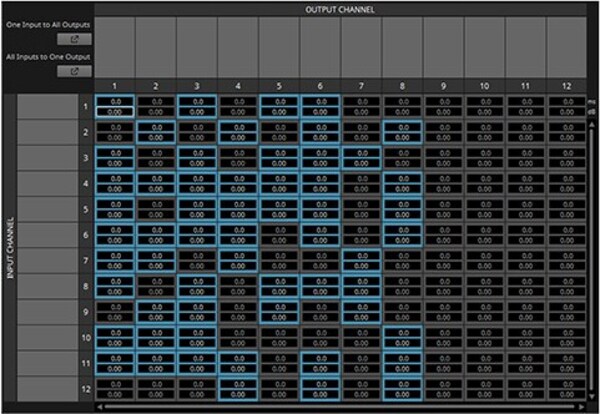Click the right scroll arrow below the matrix
The width and height of the screenshot is (600, 414).
click(x=583, y=406)
